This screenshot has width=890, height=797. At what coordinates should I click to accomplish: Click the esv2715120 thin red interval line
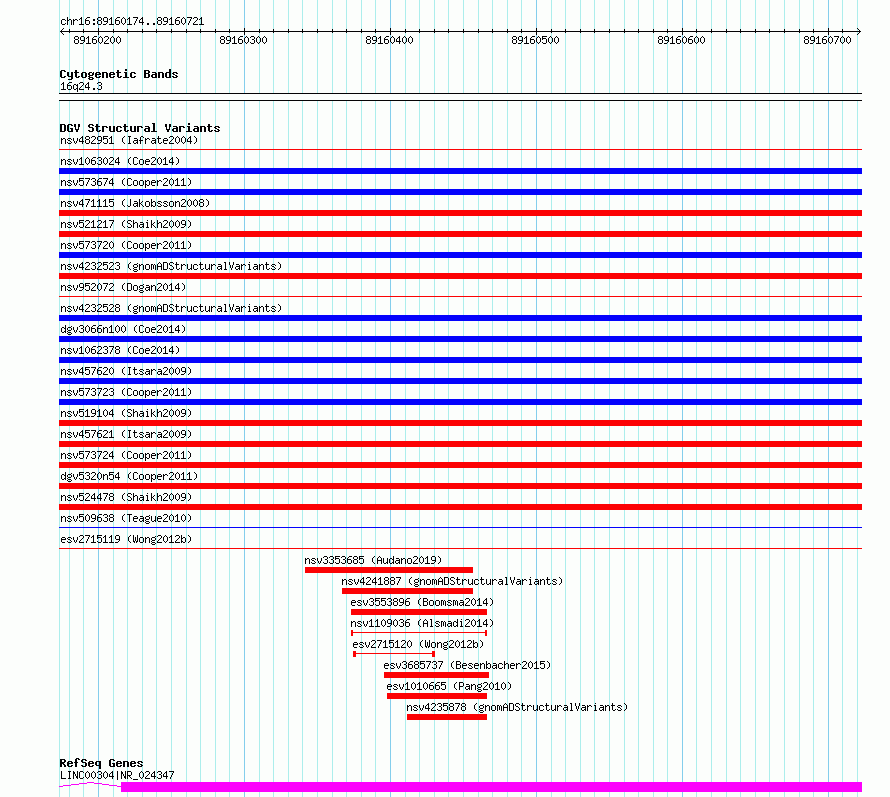coord(394,654)
